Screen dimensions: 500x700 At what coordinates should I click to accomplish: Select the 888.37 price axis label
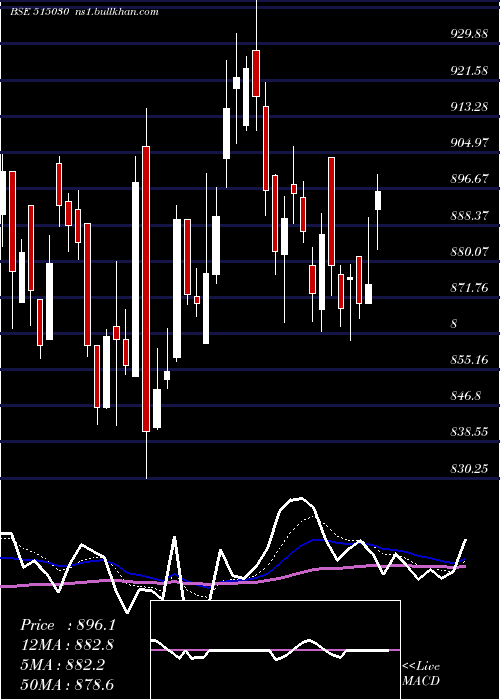[469, 216]
